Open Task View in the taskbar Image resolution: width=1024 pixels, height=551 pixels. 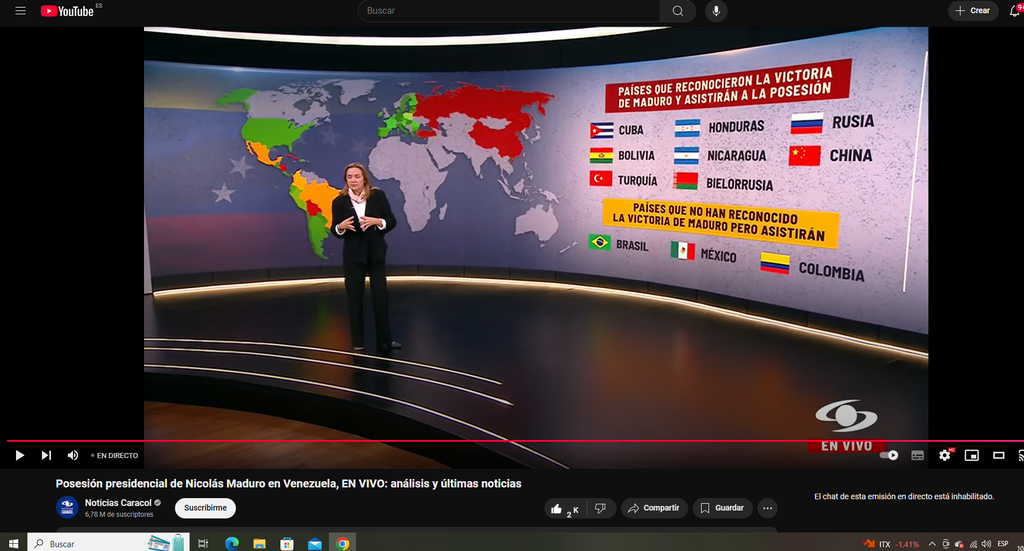(203, 543)
